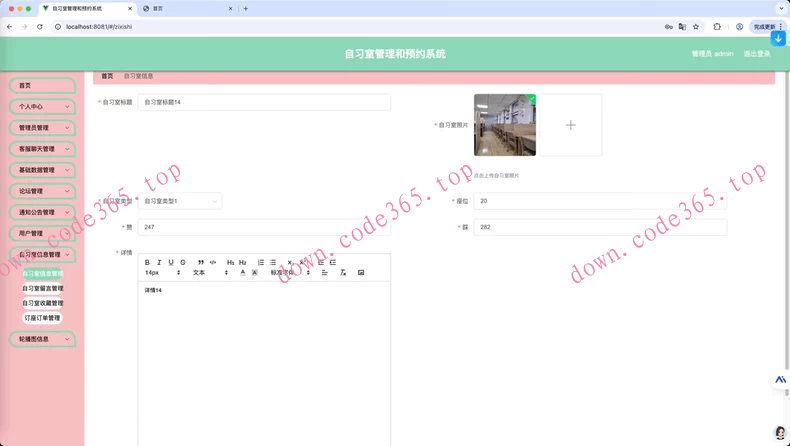The image size is (790, 446).
Task: Open 用户管理 in the sidebar
Action: tap(42, 234)
